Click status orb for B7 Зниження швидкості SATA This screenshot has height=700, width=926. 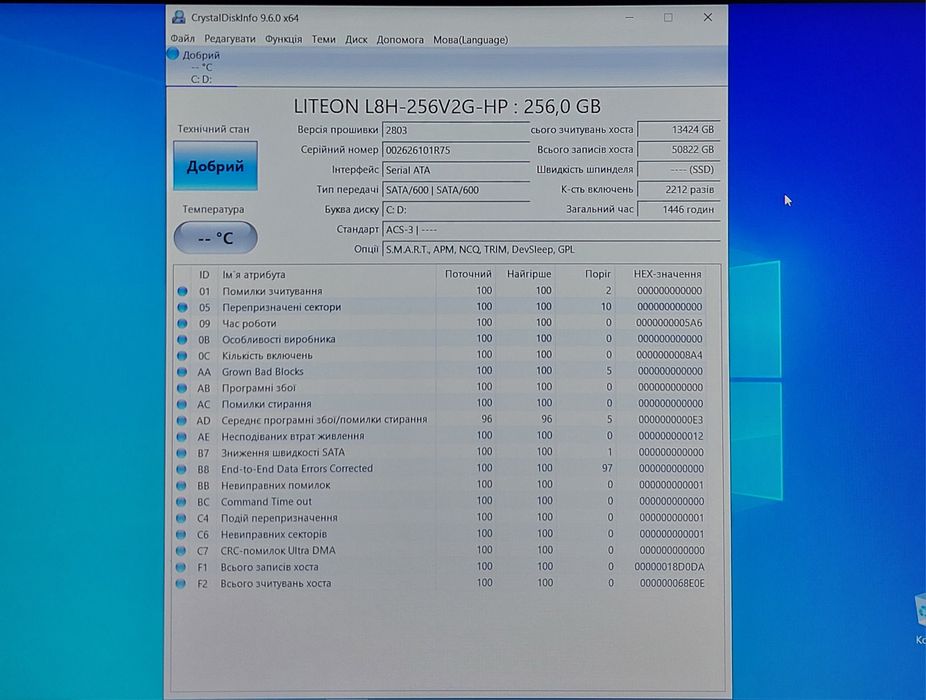click(x=182, y=453)
